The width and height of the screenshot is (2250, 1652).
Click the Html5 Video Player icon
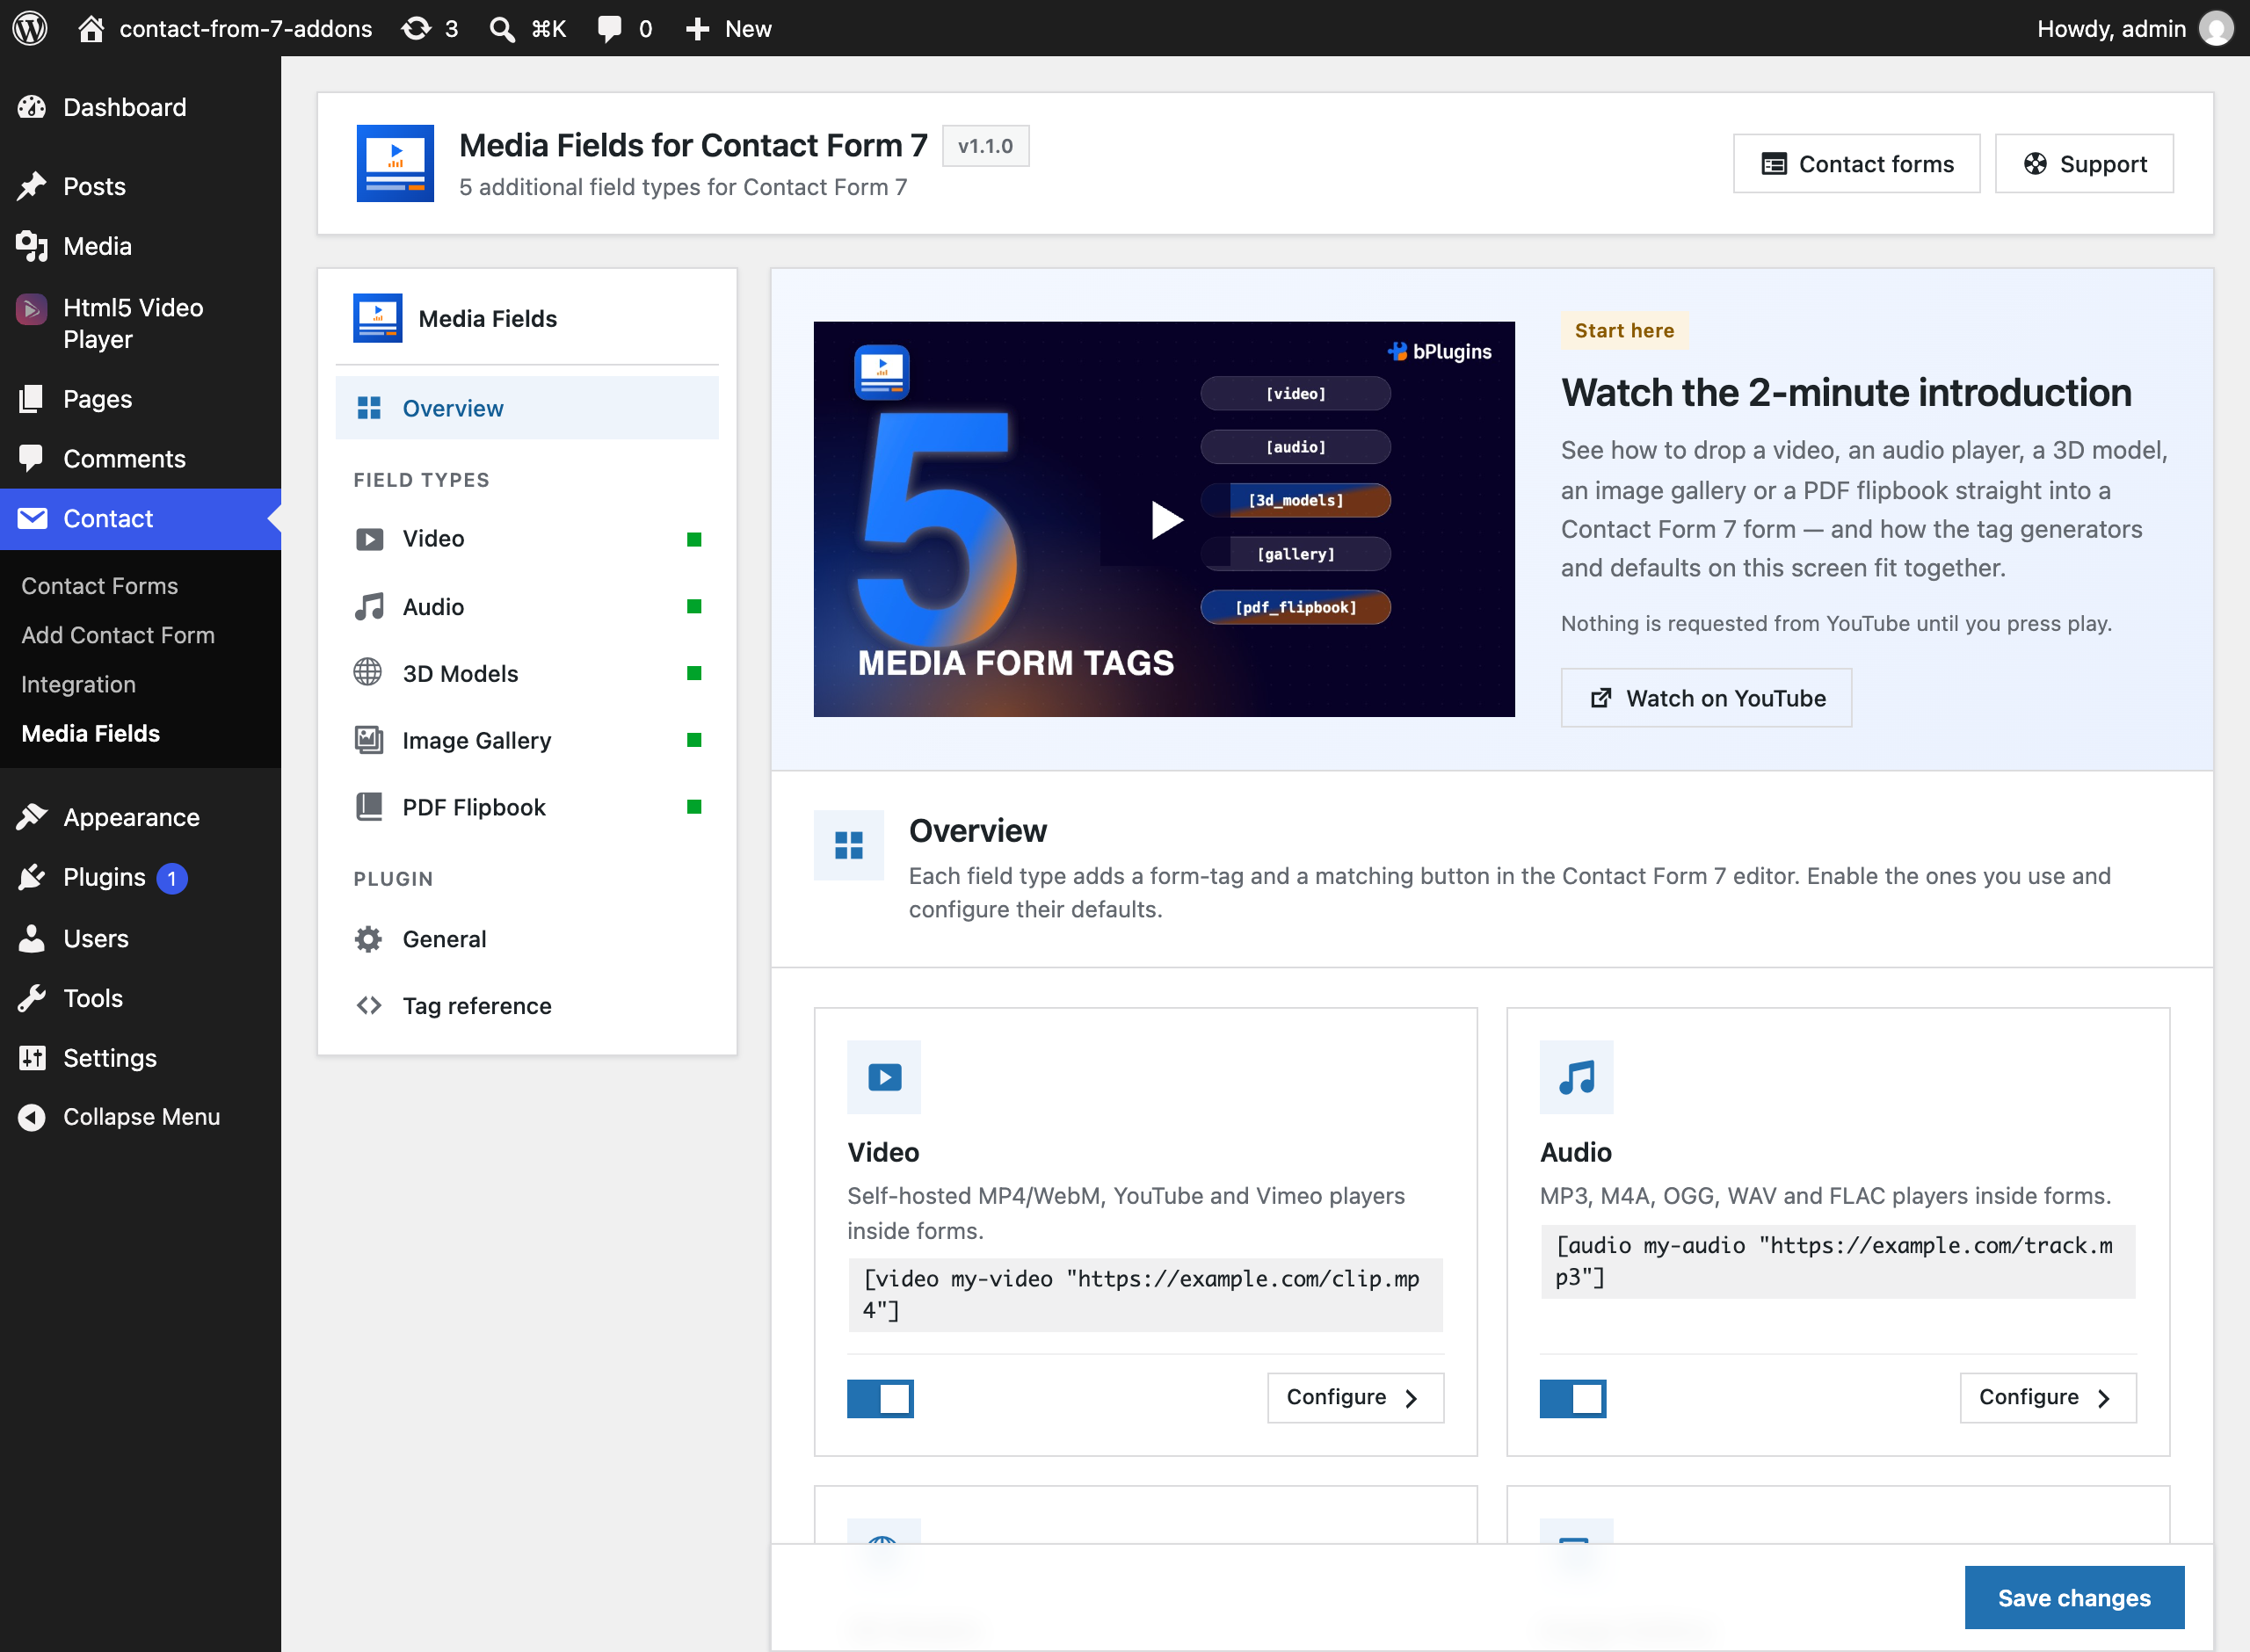(32, 309)
